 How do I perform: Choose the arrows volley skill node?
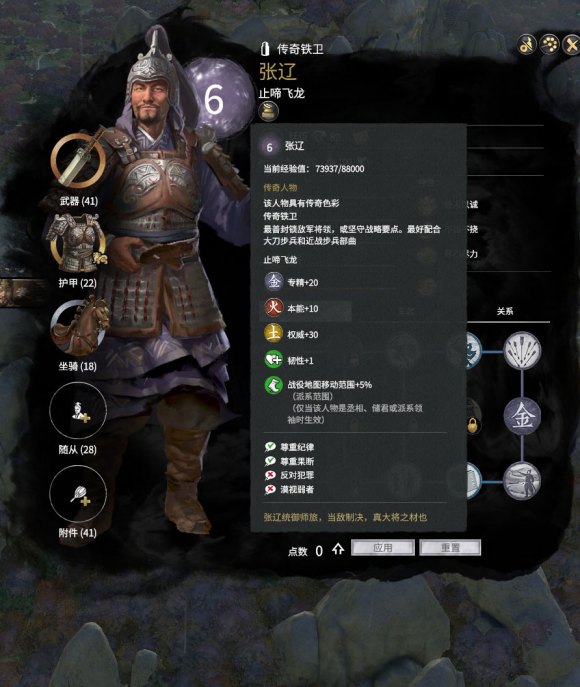point(522,351)
